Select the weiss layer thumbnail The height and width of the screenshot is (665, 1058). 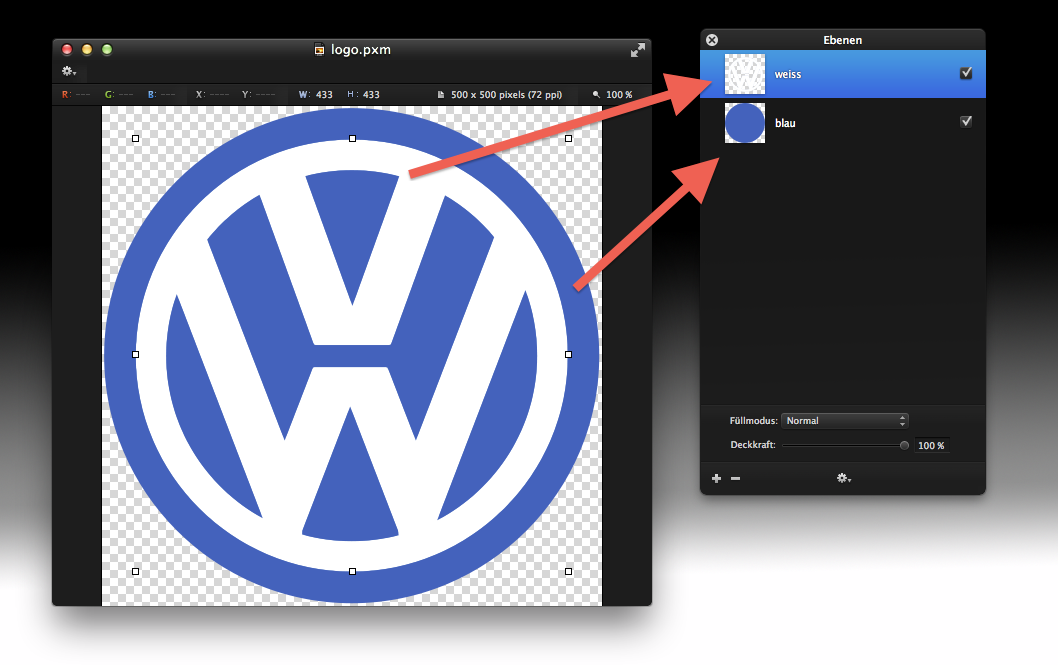coord(745,74)
